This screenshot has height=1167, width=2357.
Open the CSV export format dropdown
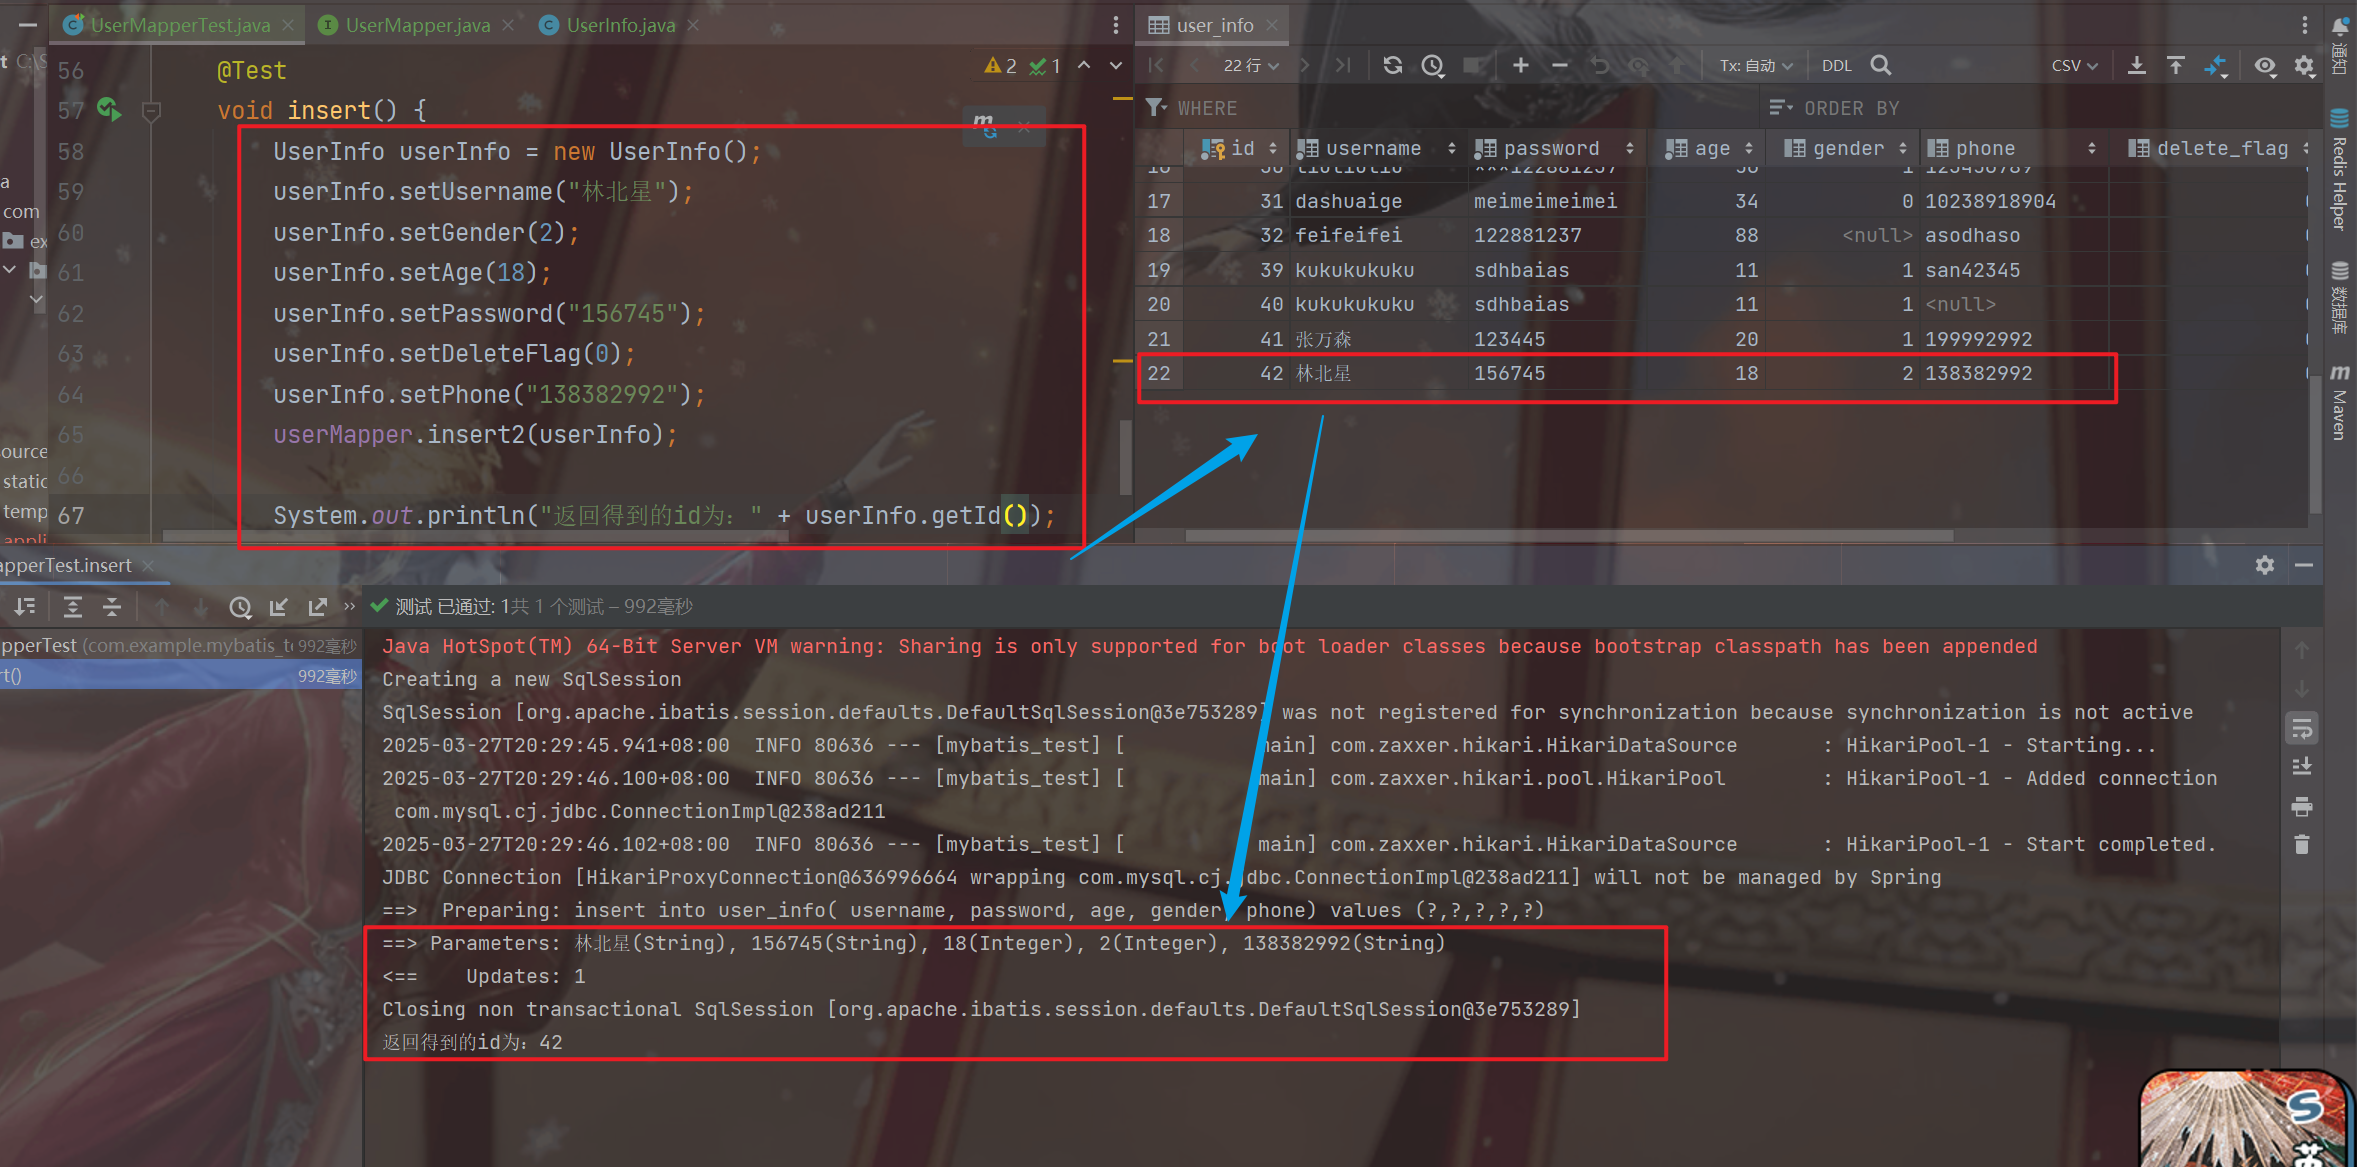coord(2074,66)
